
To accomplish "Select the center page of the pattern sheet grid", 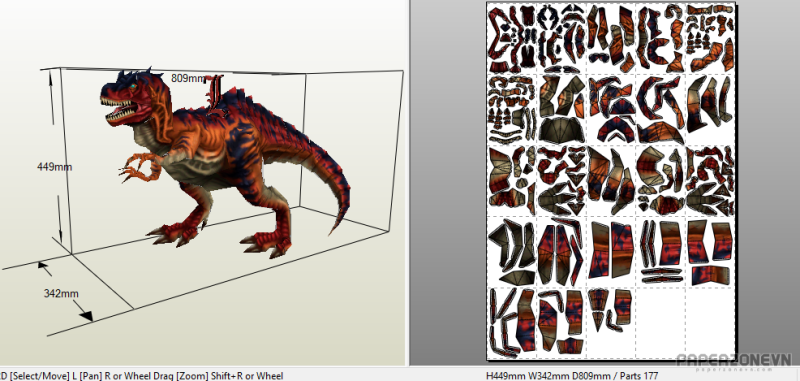I will (x=611, y=181).
